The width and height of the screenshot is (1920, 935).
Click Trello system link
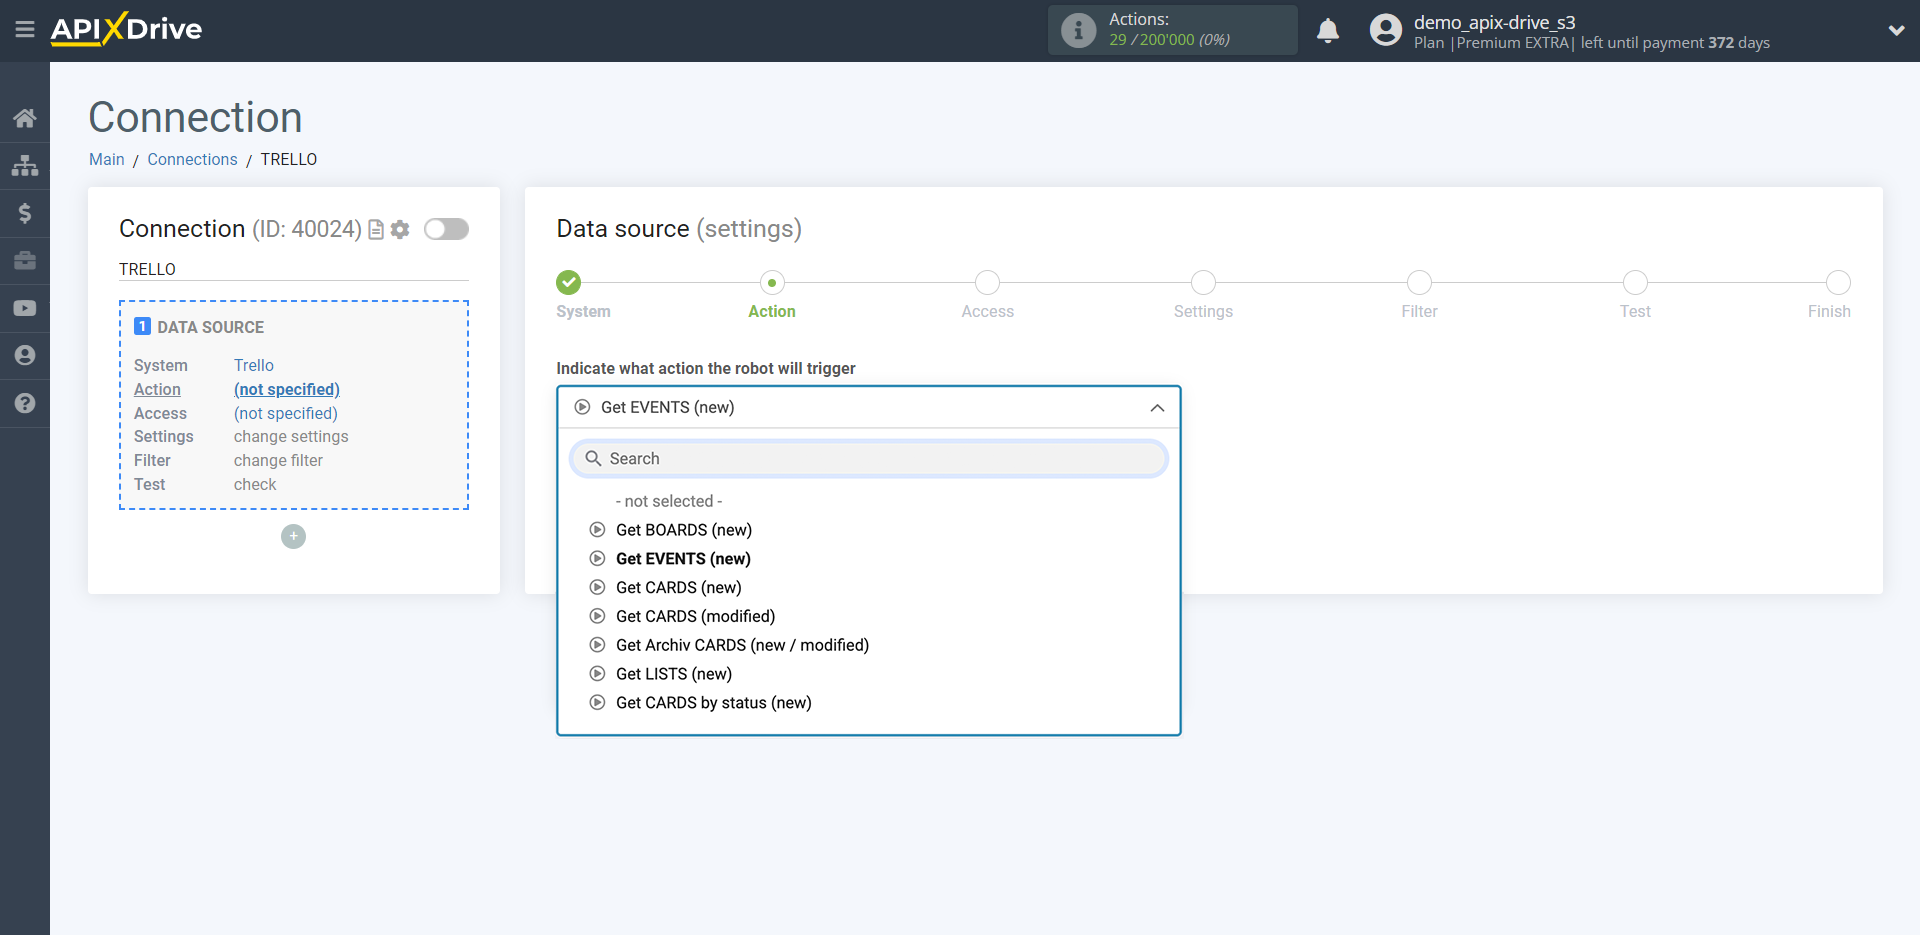[254, 366]
